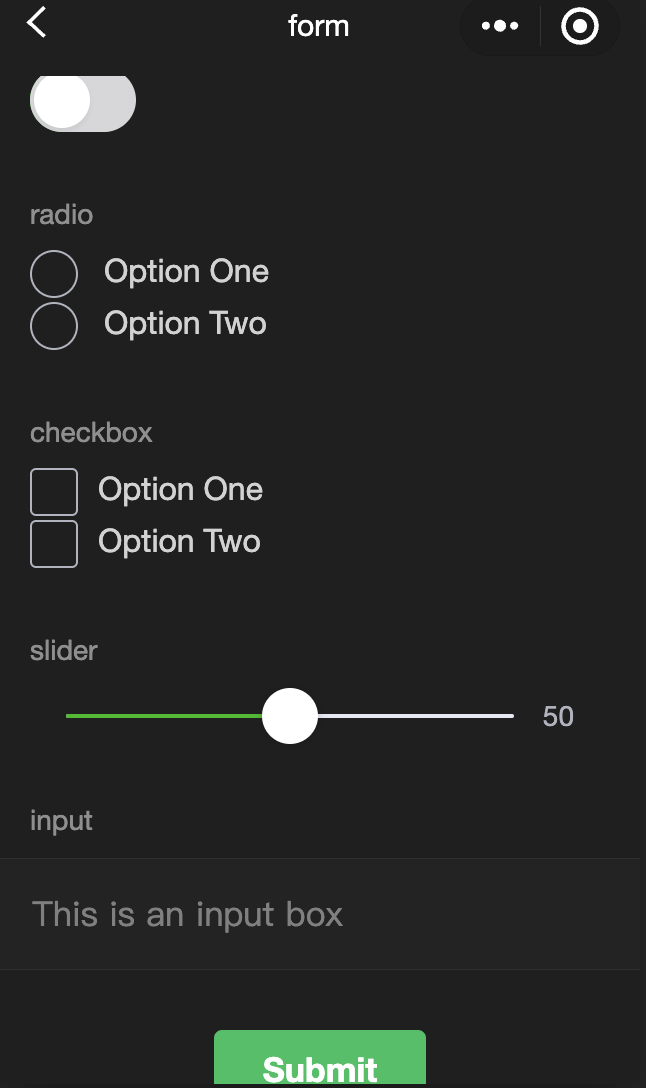Image resolution: width=646 pixels, height=1088 pixels.
Task: Click the green filled part of slider
Action: click(x=165, y=716)
